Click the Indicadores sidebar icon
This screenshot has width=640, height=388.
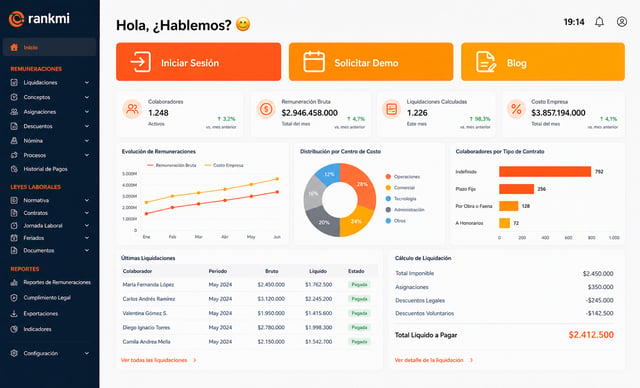pos(14,329)
